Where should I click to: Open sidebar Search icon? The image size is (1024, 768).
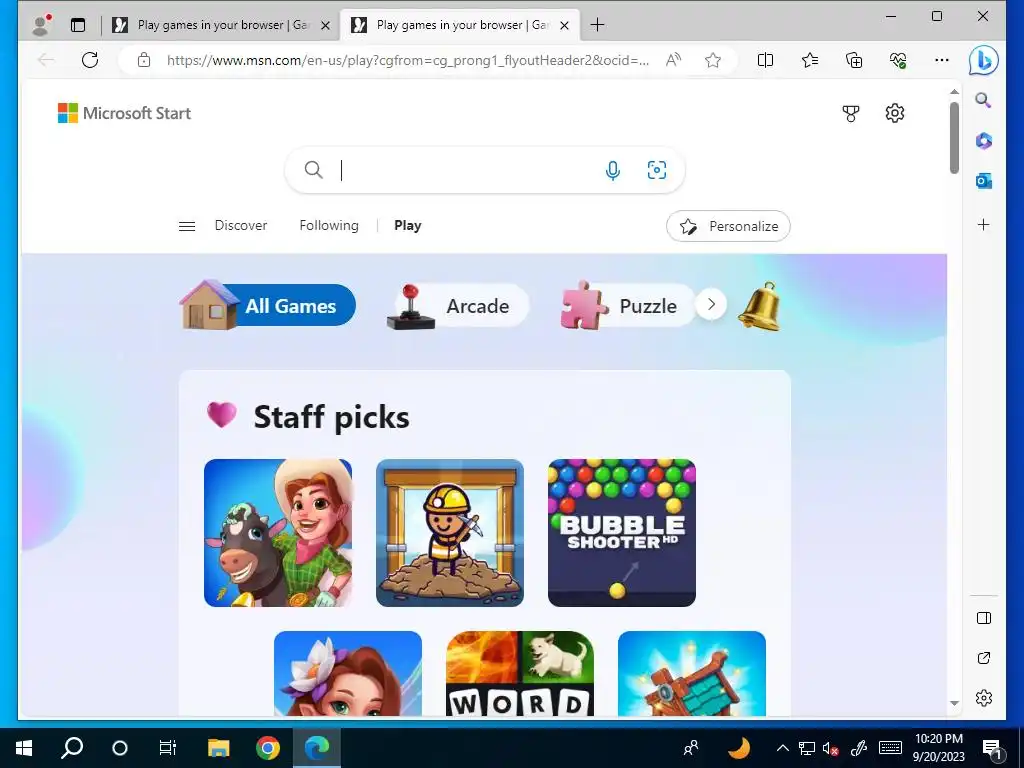click(x=984, y=101)
